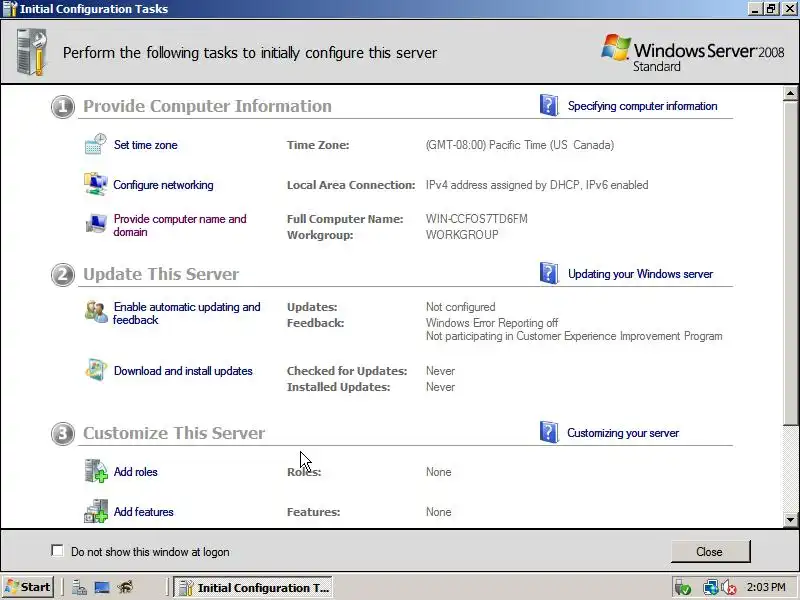Viewport: 800px width, 600px height.
Task: Click Customize This Server section heading
Action: coord(173,433)
